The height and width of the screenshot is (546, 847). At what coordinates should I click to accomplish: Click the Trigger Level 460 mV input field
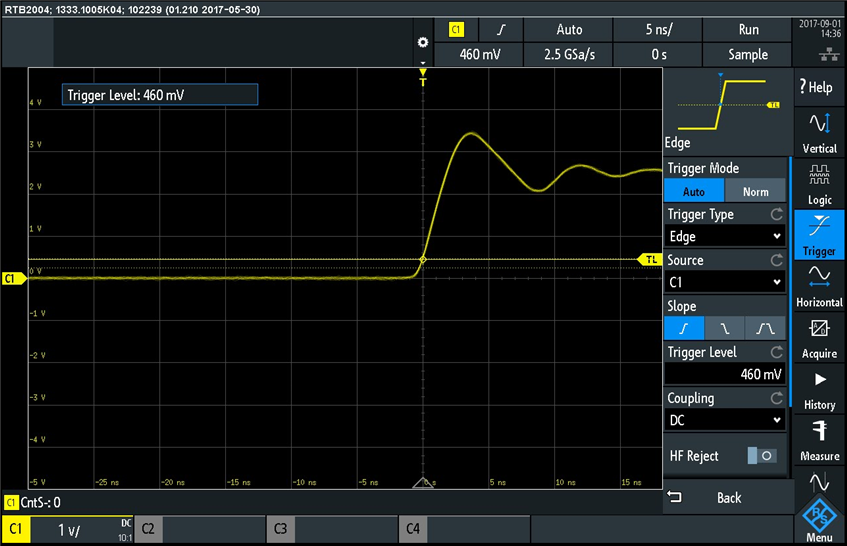point(725,374)
